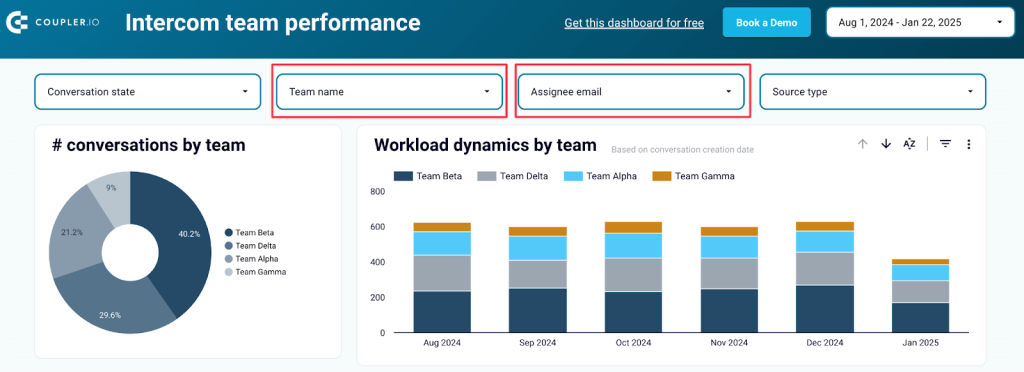Click the # conversations by team heading
Image resolution: width=1024 pixels, height=372 pixels.
click(149, 145)
